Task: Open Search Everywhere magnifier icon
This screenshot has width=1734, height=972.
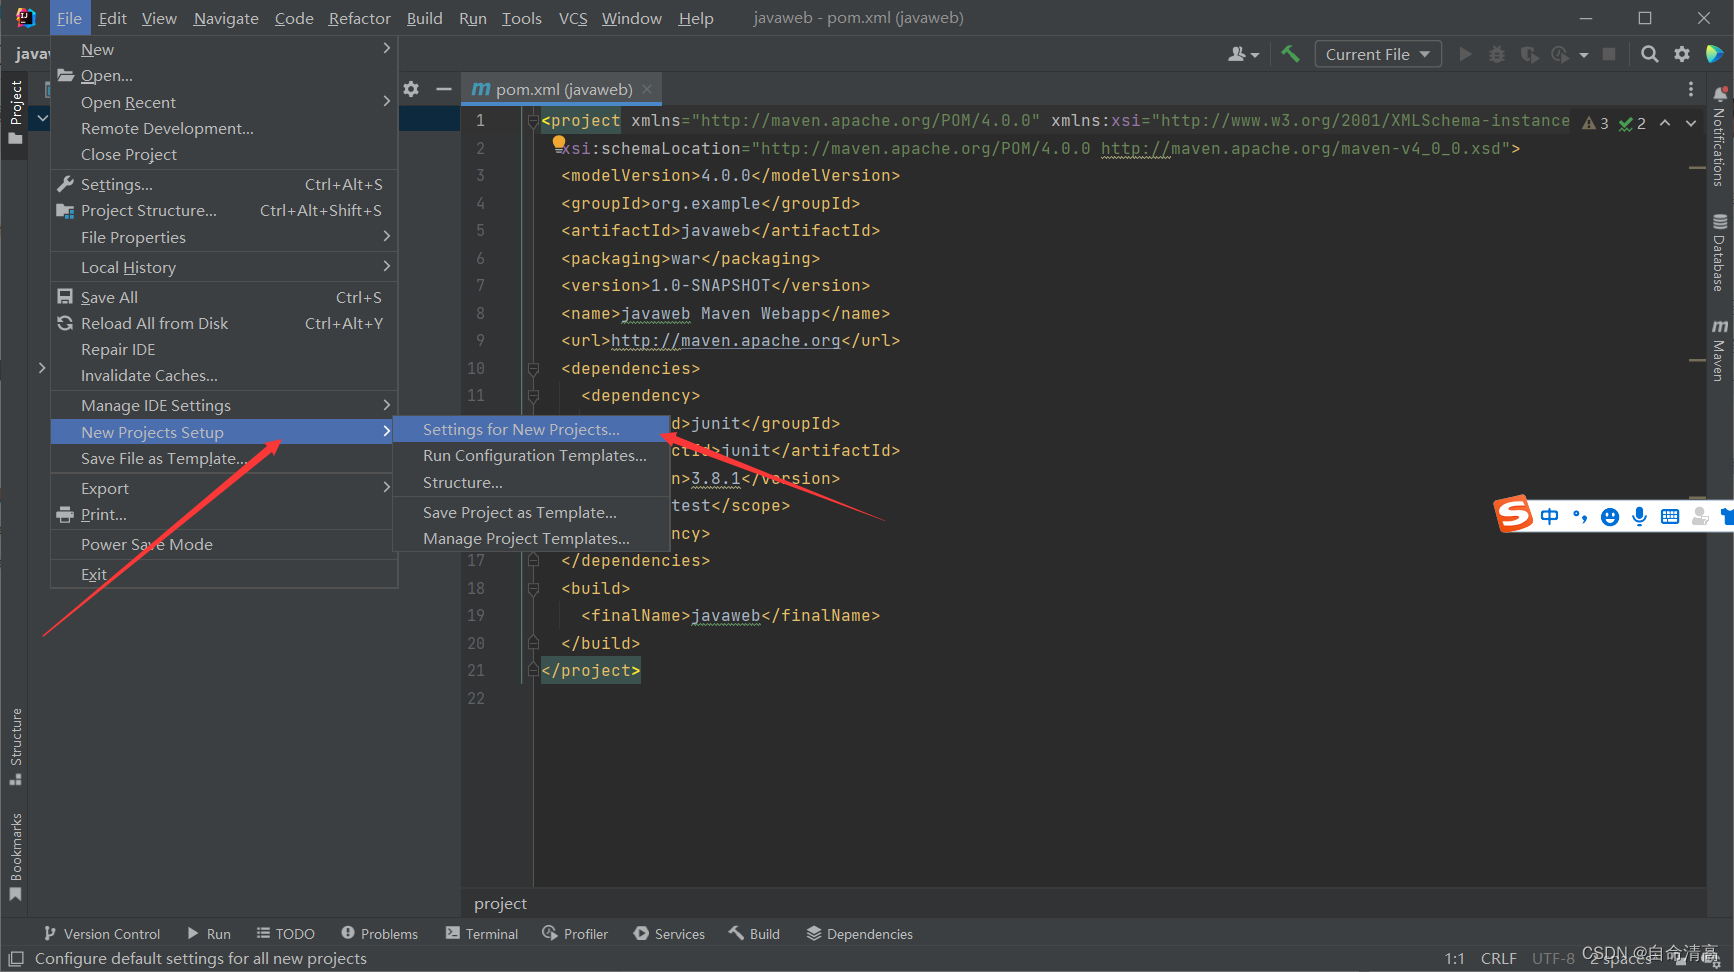Action: (1650, 54)
